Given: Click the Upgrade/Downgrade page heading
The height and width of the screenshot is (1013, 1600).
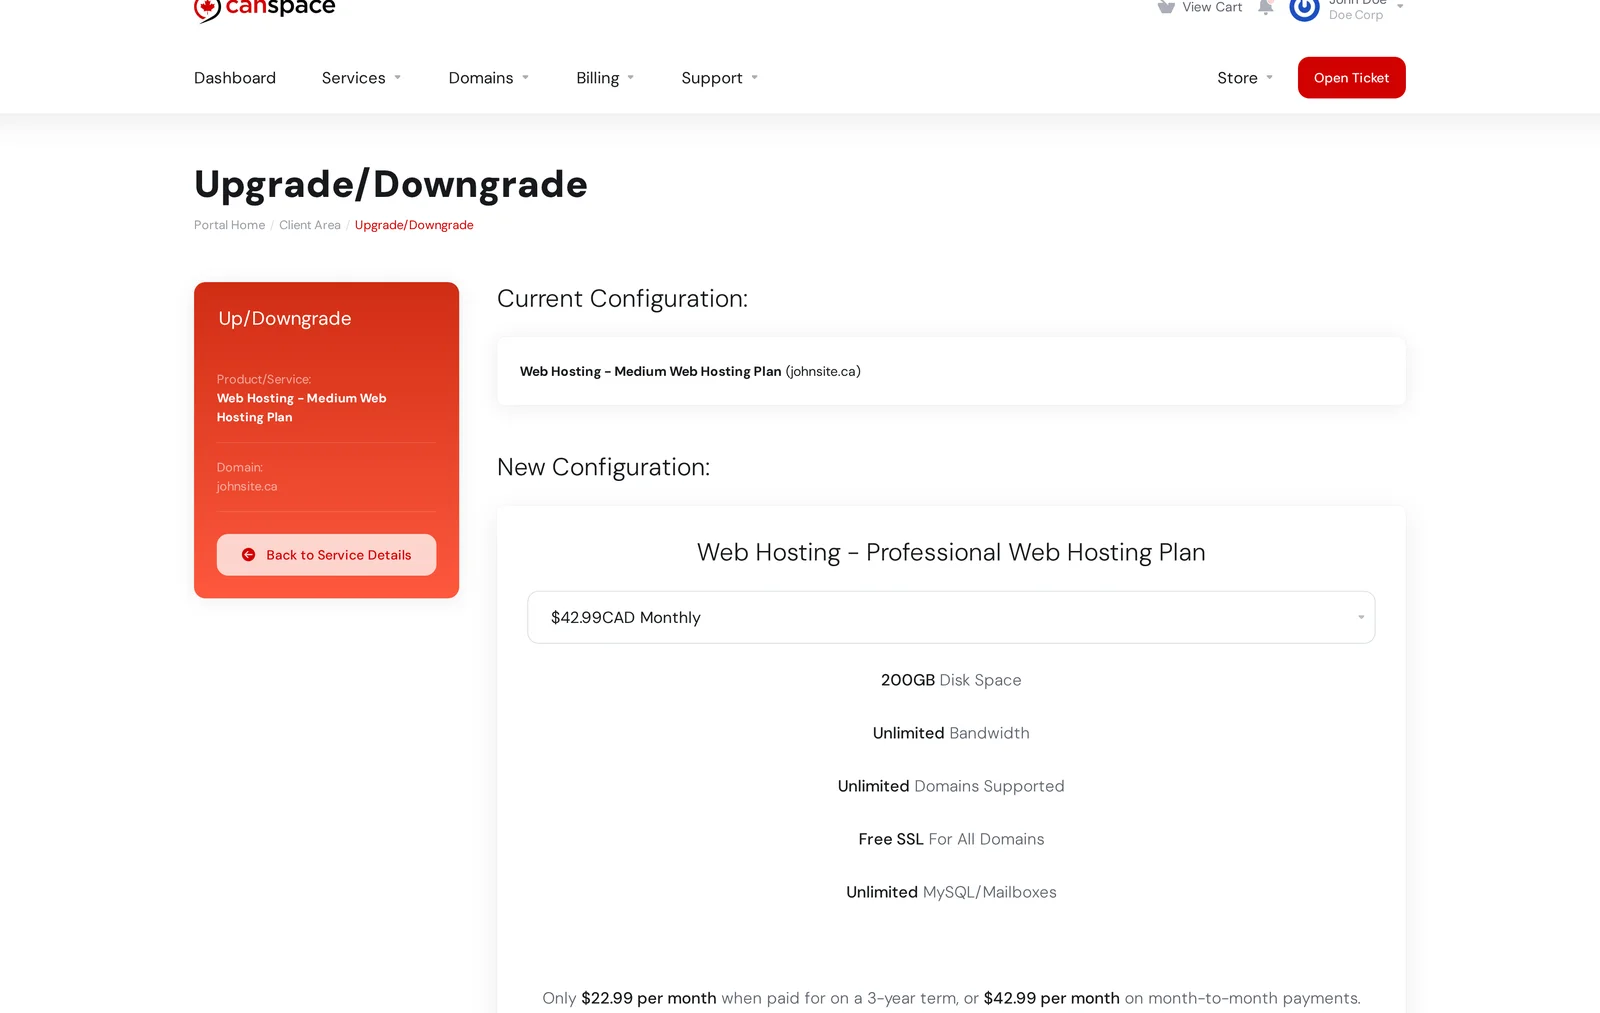Looking at the screenshot, I should coord(391,185).
